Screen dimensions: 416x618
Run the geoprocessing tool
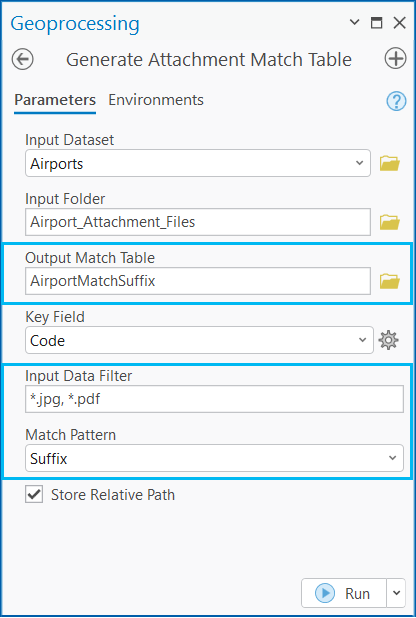click(x=344, y=593)
